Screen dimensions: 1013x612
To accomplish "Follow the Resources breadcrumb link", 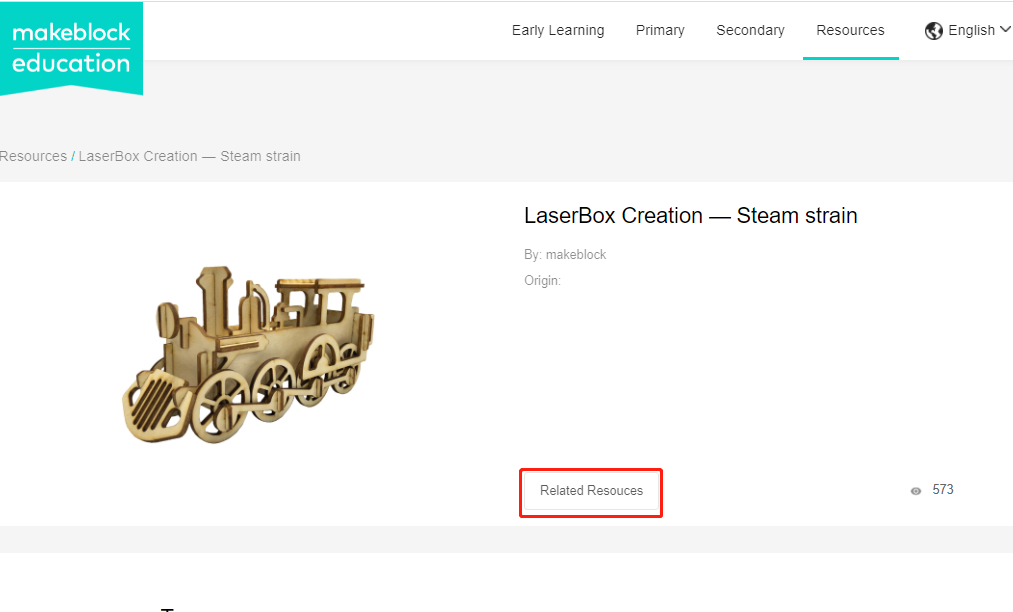I will [33, 156].
